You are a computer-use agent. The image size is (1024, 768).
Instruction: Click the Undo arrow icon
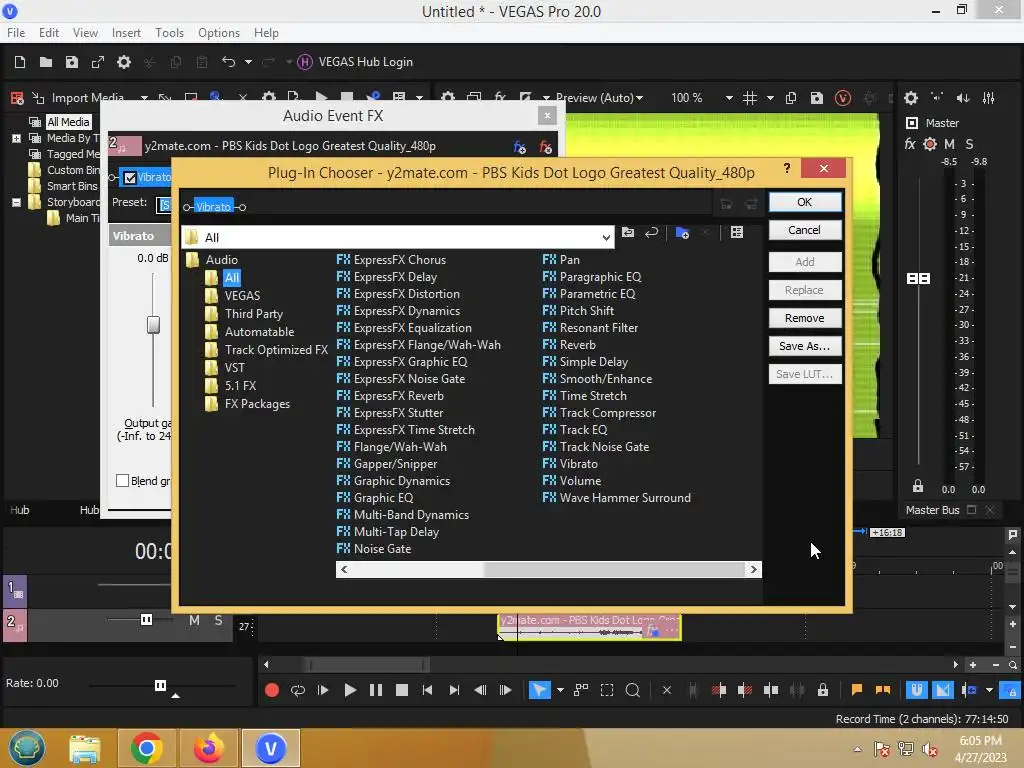click(229, 62)
